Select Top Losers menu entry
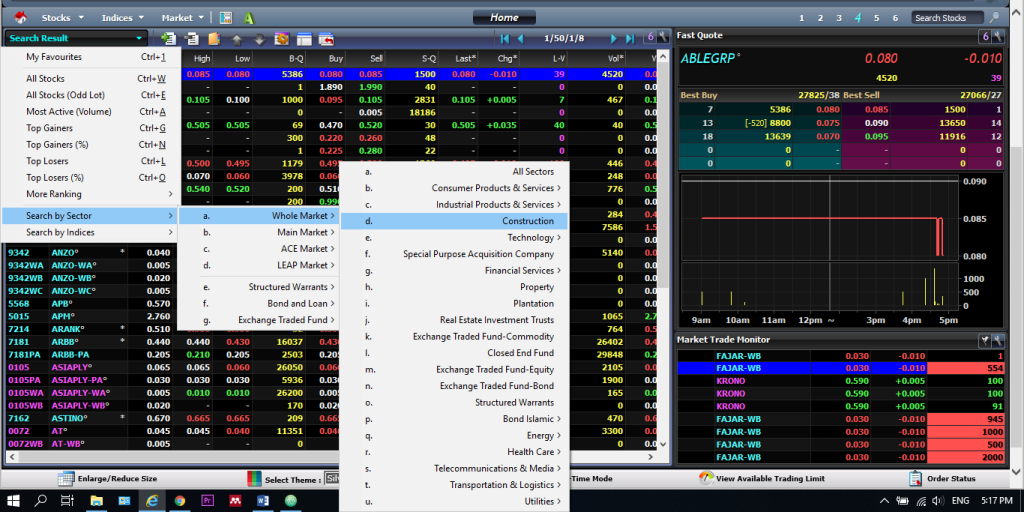Screen dimensions: 1024x512 (90, 161)
